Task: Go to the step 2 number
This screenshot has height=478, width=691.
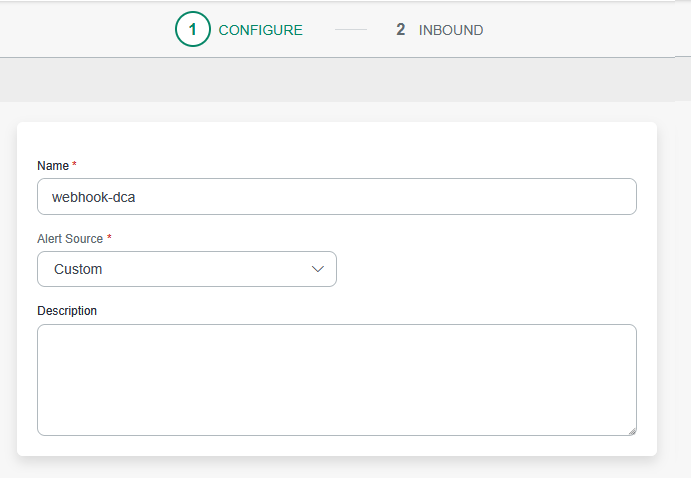Action: (x=401, y=30)
